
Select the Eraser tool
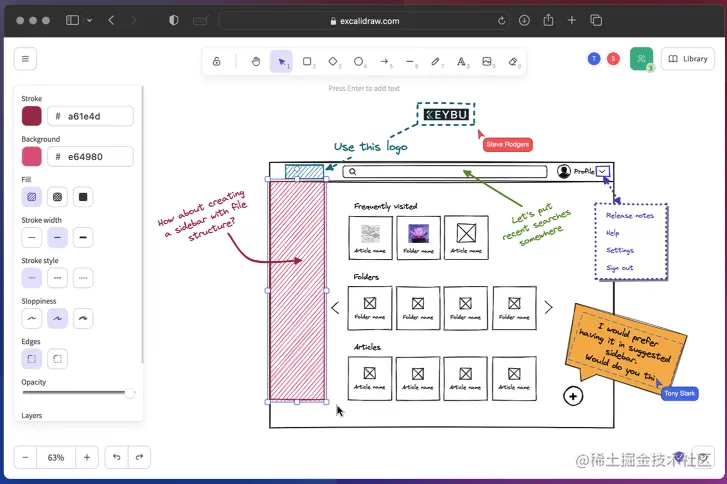coord(513,62)
